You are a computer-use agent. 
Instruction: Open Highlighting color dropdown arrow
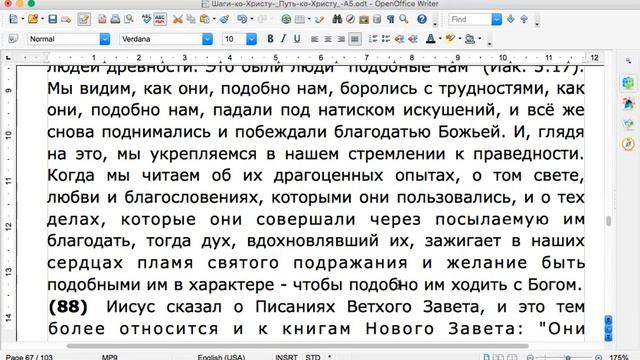[x=460, y=39]
